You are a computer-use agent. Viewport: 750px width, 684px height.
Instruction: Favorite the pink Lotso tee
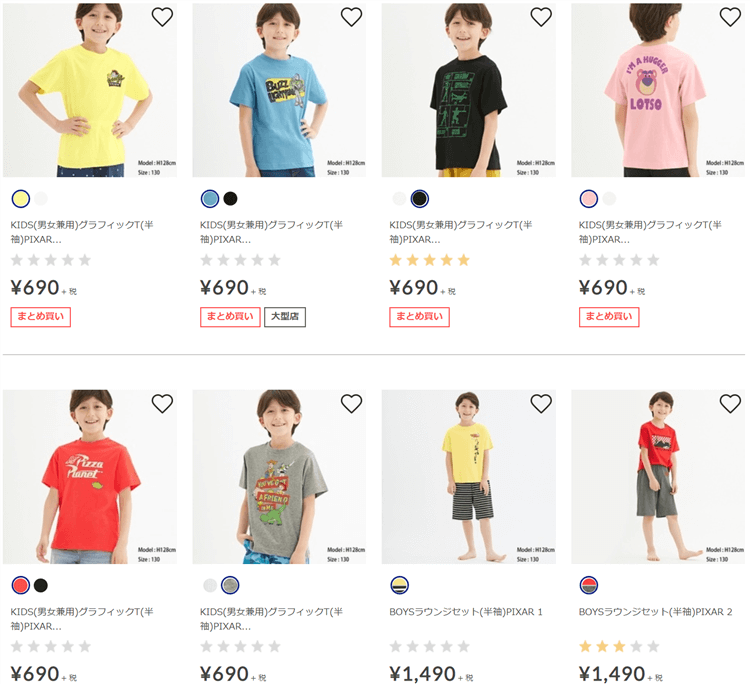click(x=730, y=17)
